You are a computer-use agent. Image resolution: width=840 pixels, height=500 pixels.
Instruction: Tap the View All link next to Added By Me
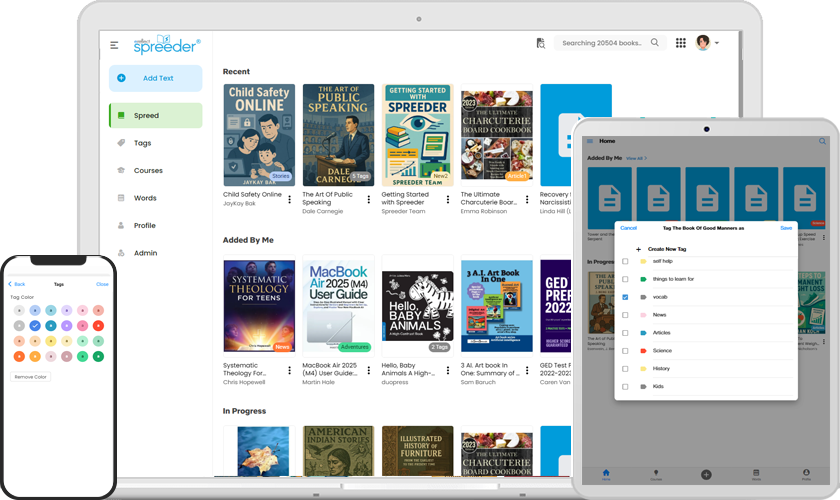pyautogui.click(x=636, y=159)
